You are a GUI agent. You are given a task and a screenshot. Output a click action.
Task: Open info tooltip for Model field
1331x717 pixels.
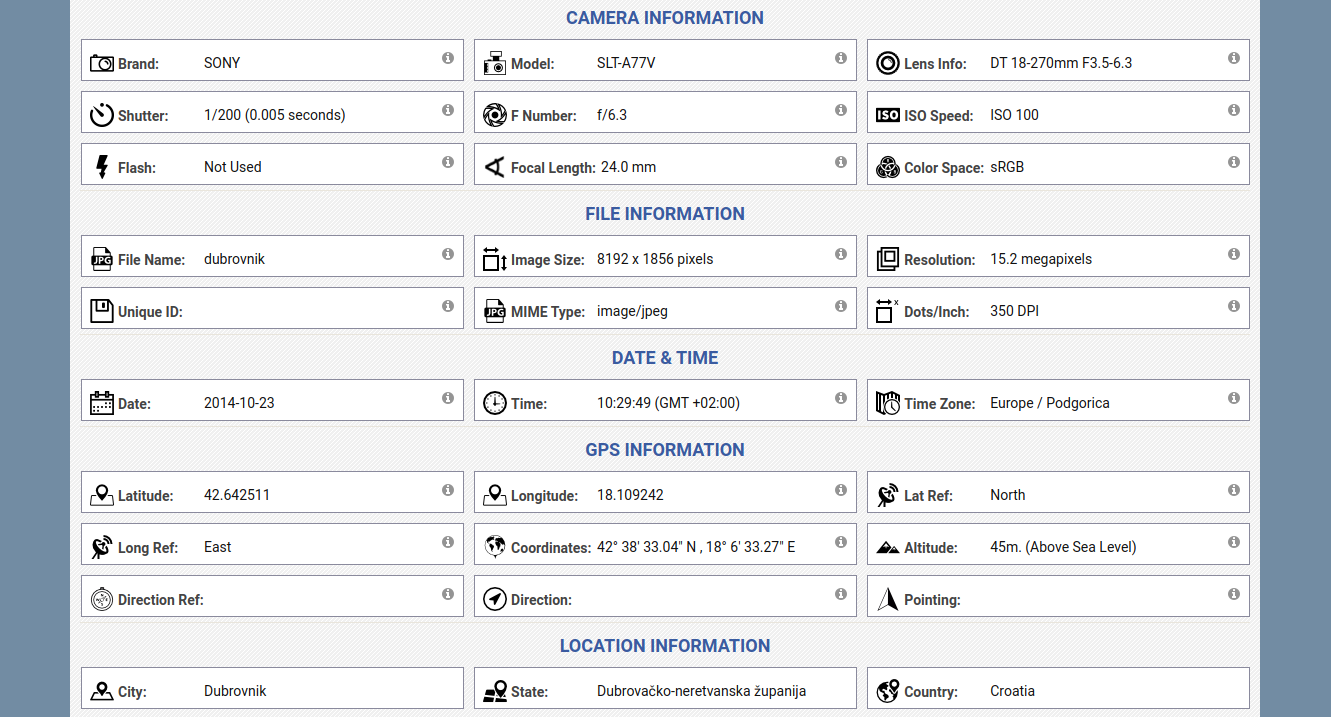tap(841, 58)
